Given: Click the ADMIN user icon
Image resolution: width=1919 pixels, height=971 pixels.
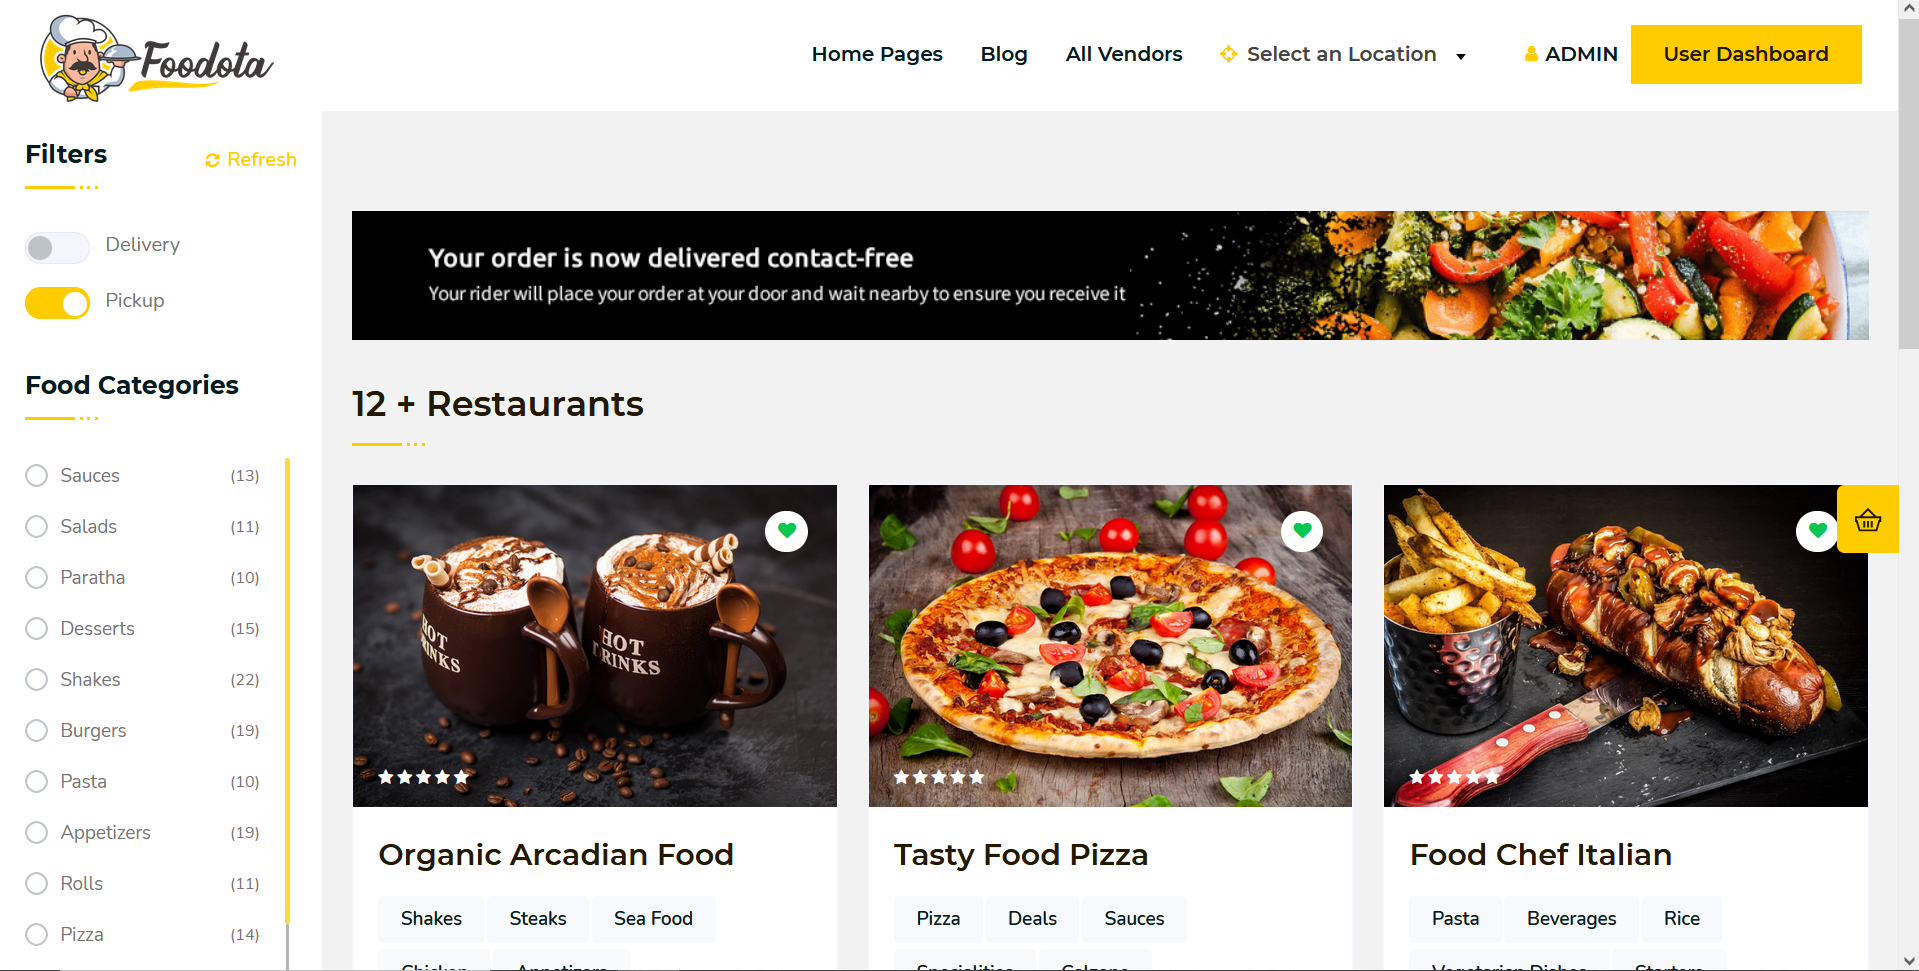Looking at the screenshot, I should pyautogui.click(x=1531, y=54).
